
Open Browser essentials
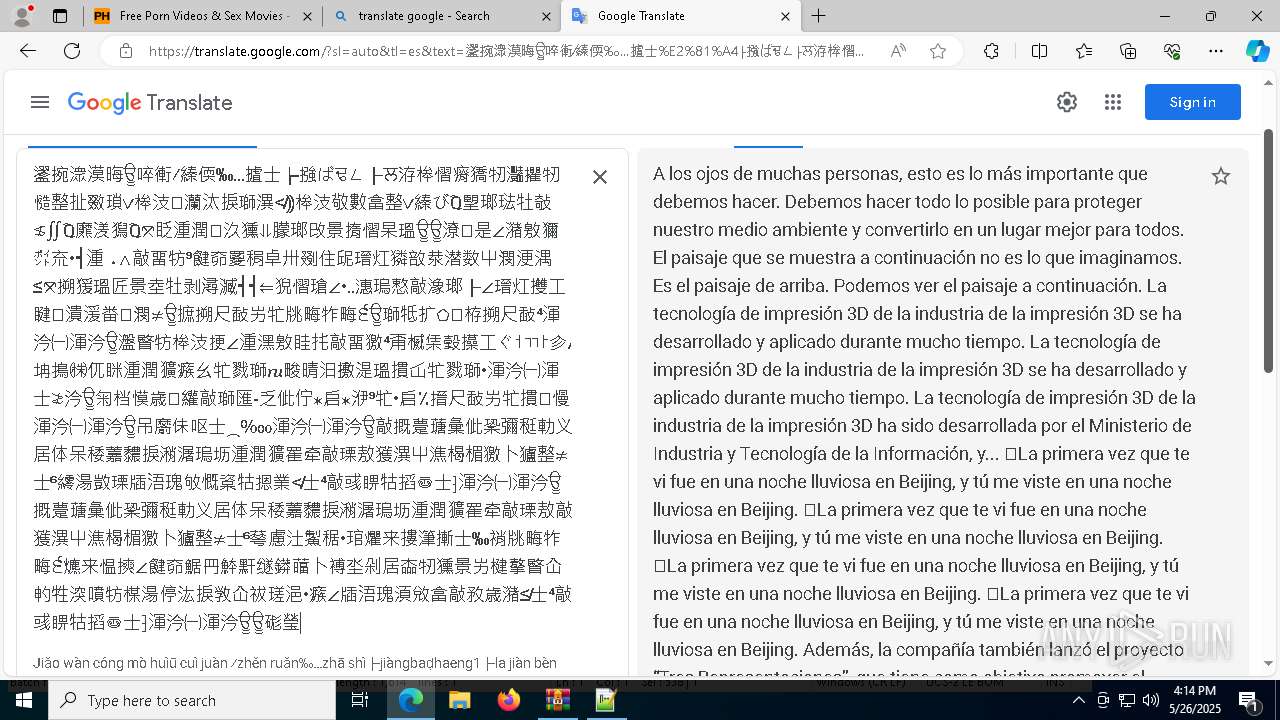pos(1172,51)
